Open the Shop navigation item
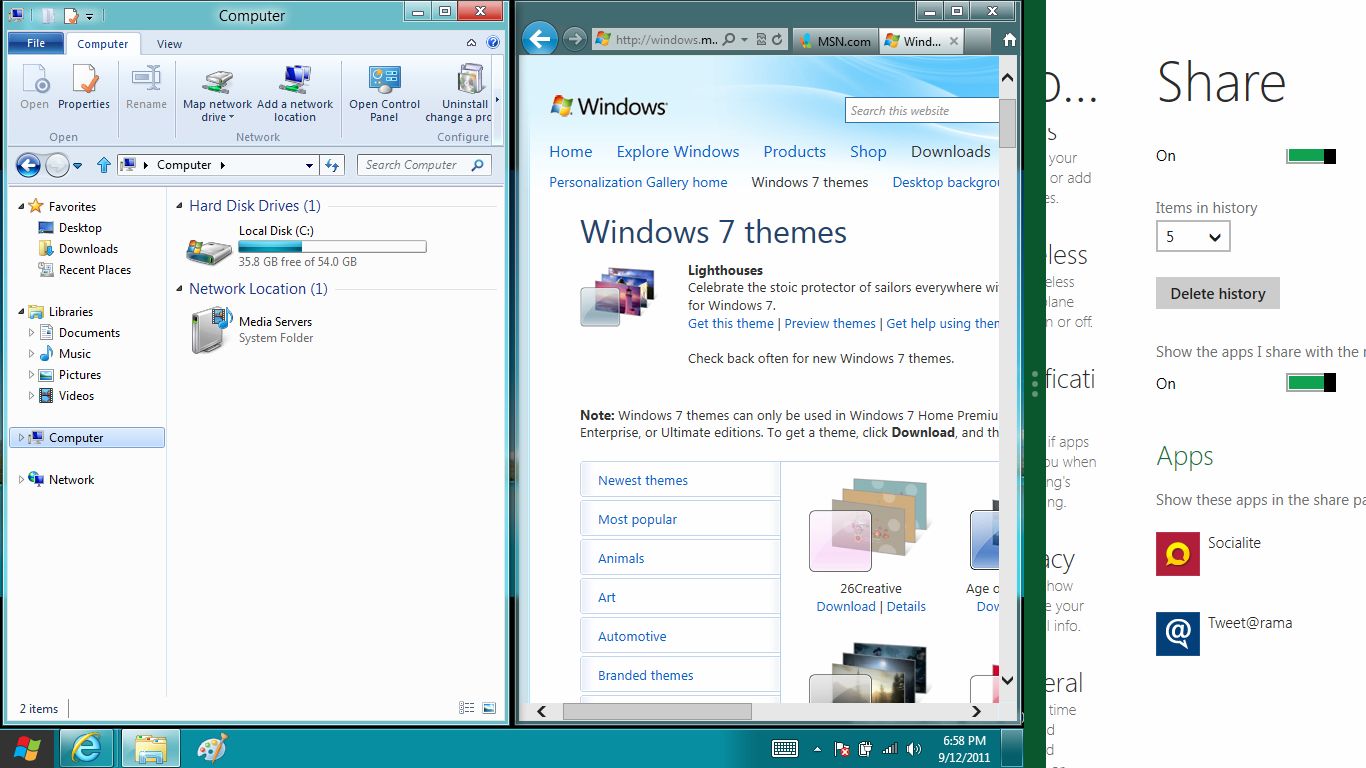The width and height of the screenshot is (1366, 768). point(868,152)
